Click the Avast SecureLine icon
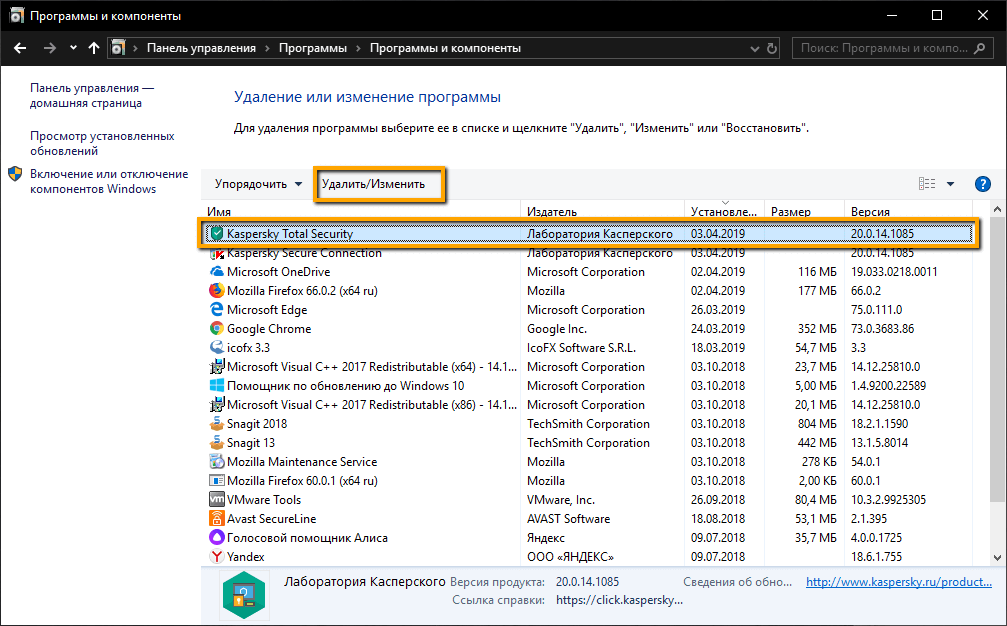The image size is (1007, 626). click(x=215, y=518)
